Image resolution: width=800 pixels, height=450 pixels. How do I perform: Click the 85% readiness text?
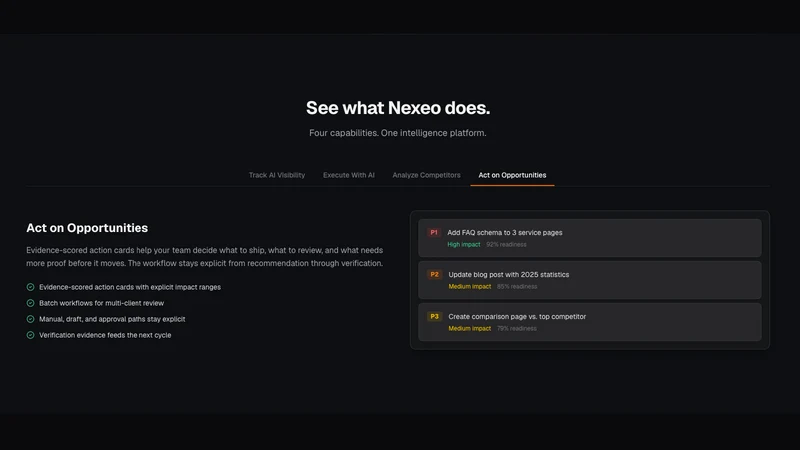pos(517,286)
